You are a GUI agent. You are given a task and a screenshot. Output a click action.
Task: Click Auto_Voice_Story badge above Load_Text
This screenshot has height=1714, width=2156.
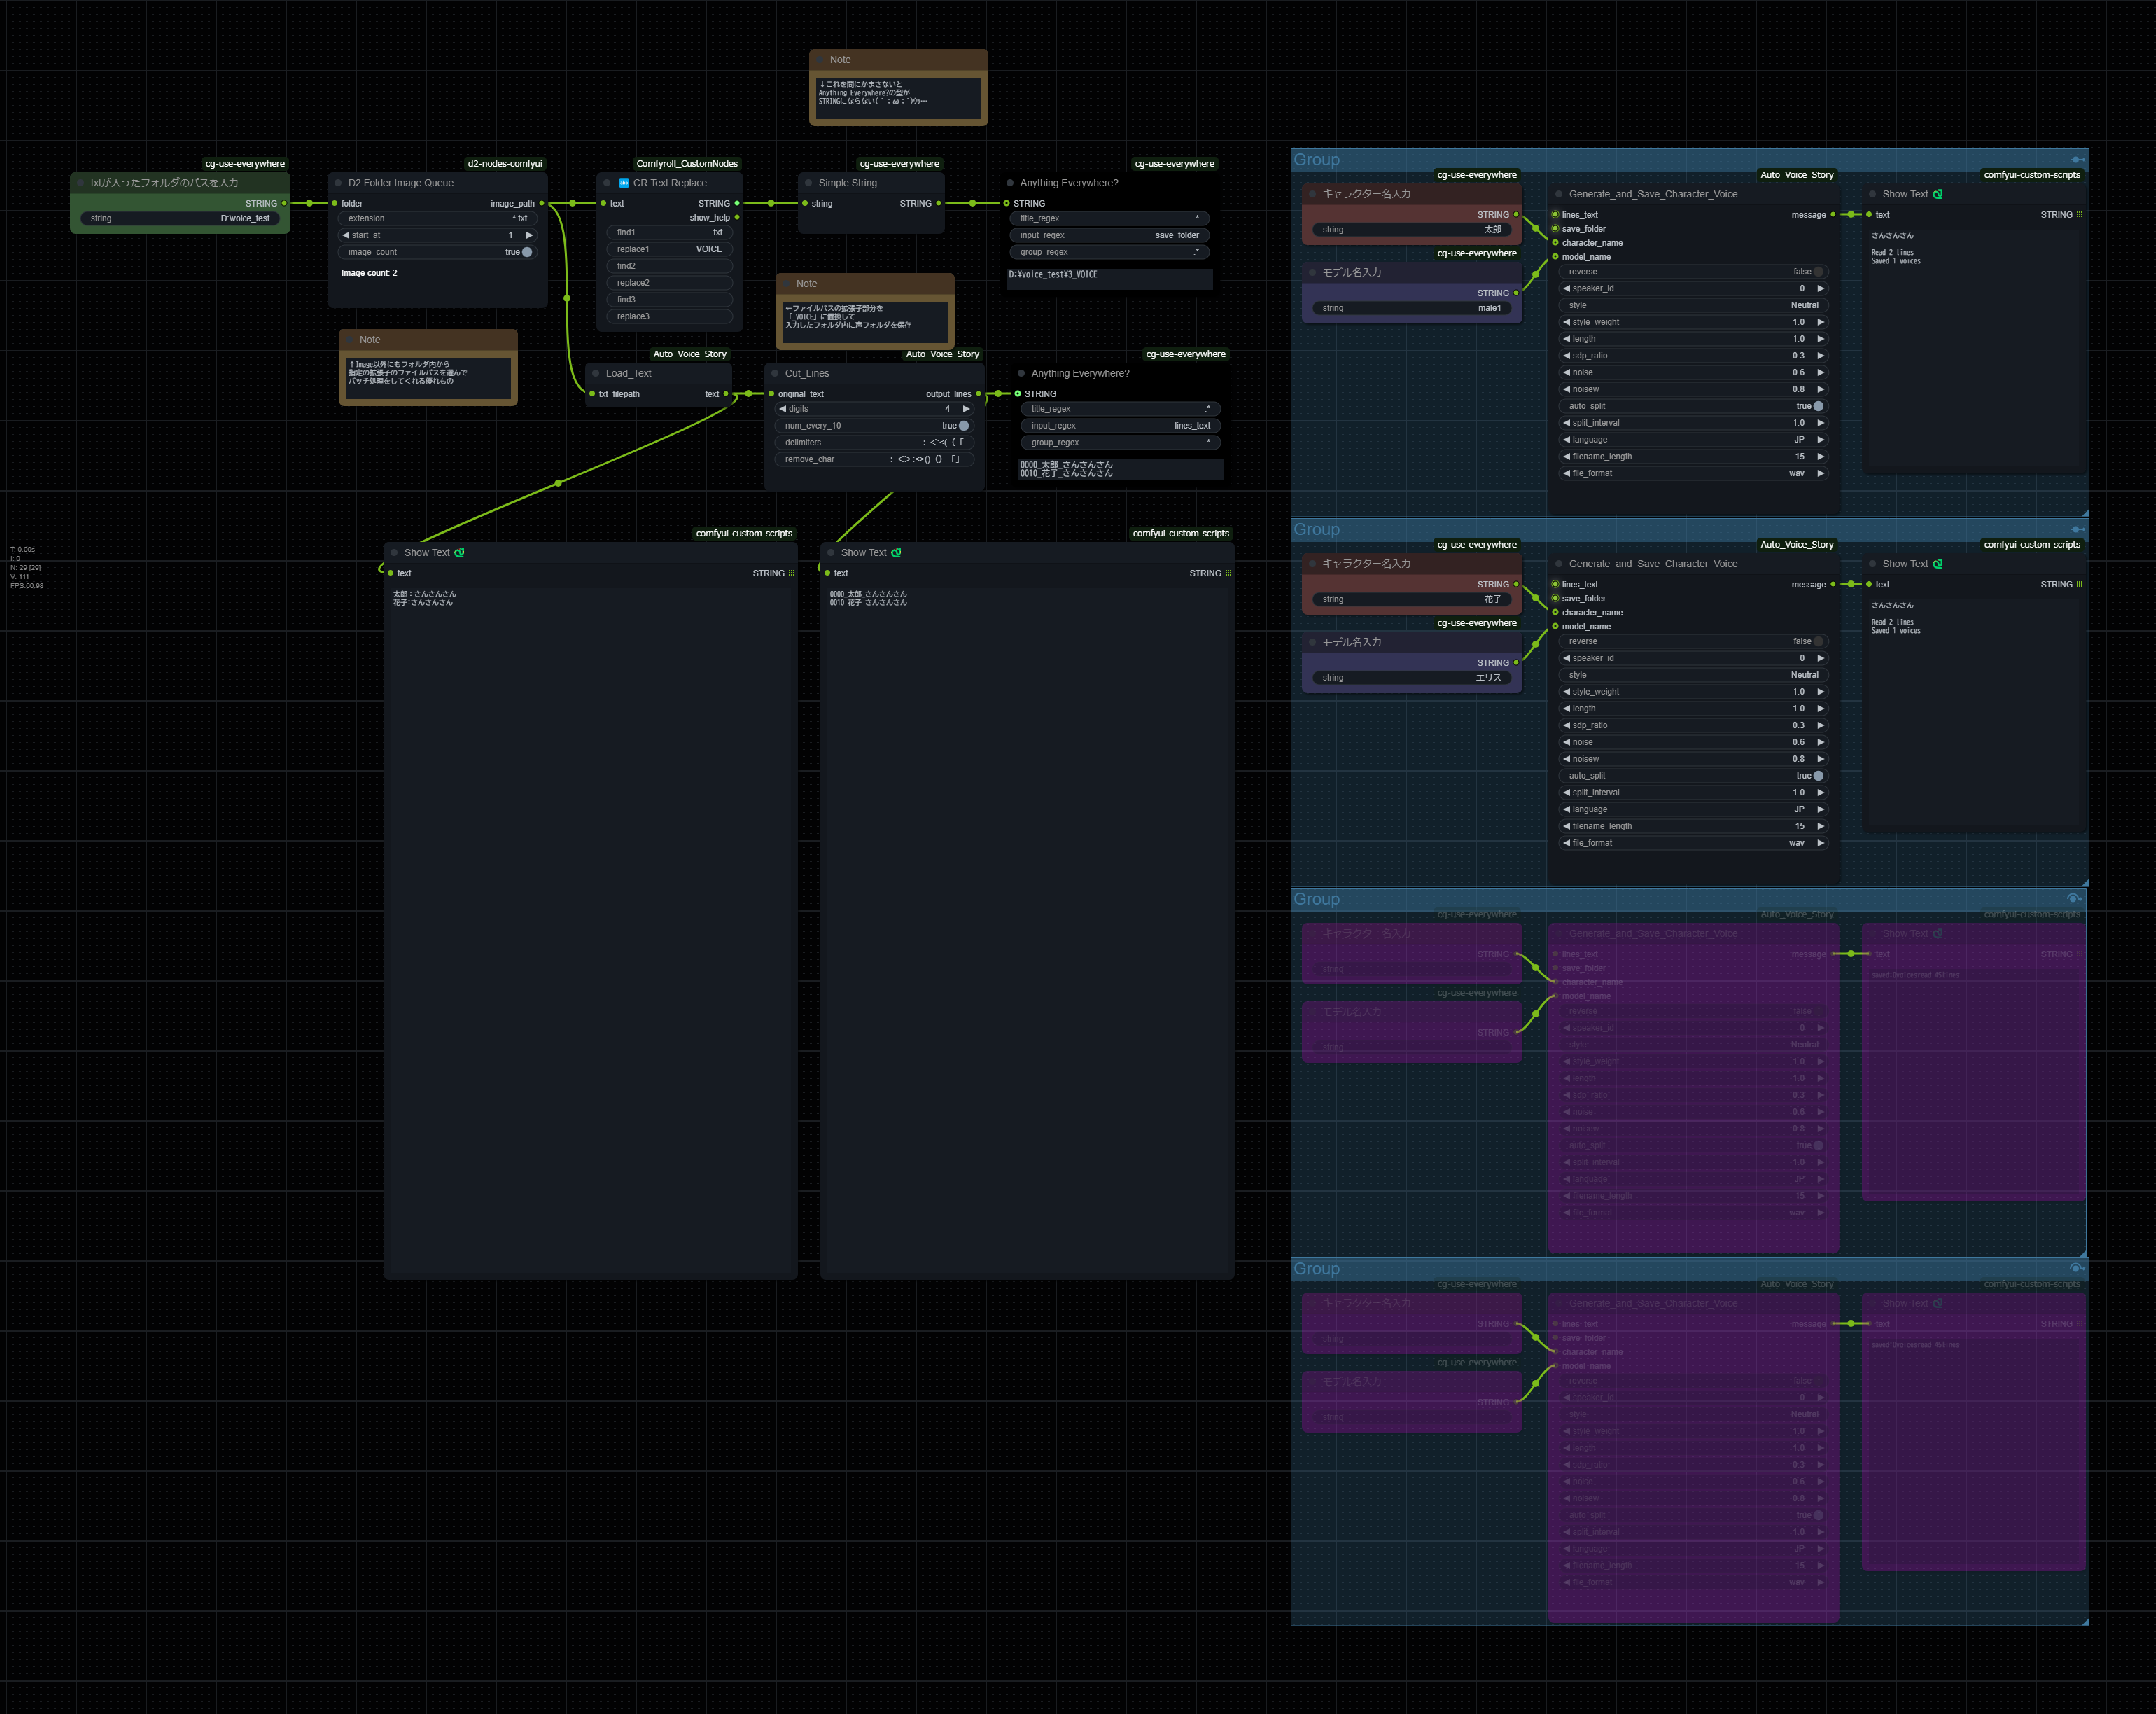[x=689, y=354]
